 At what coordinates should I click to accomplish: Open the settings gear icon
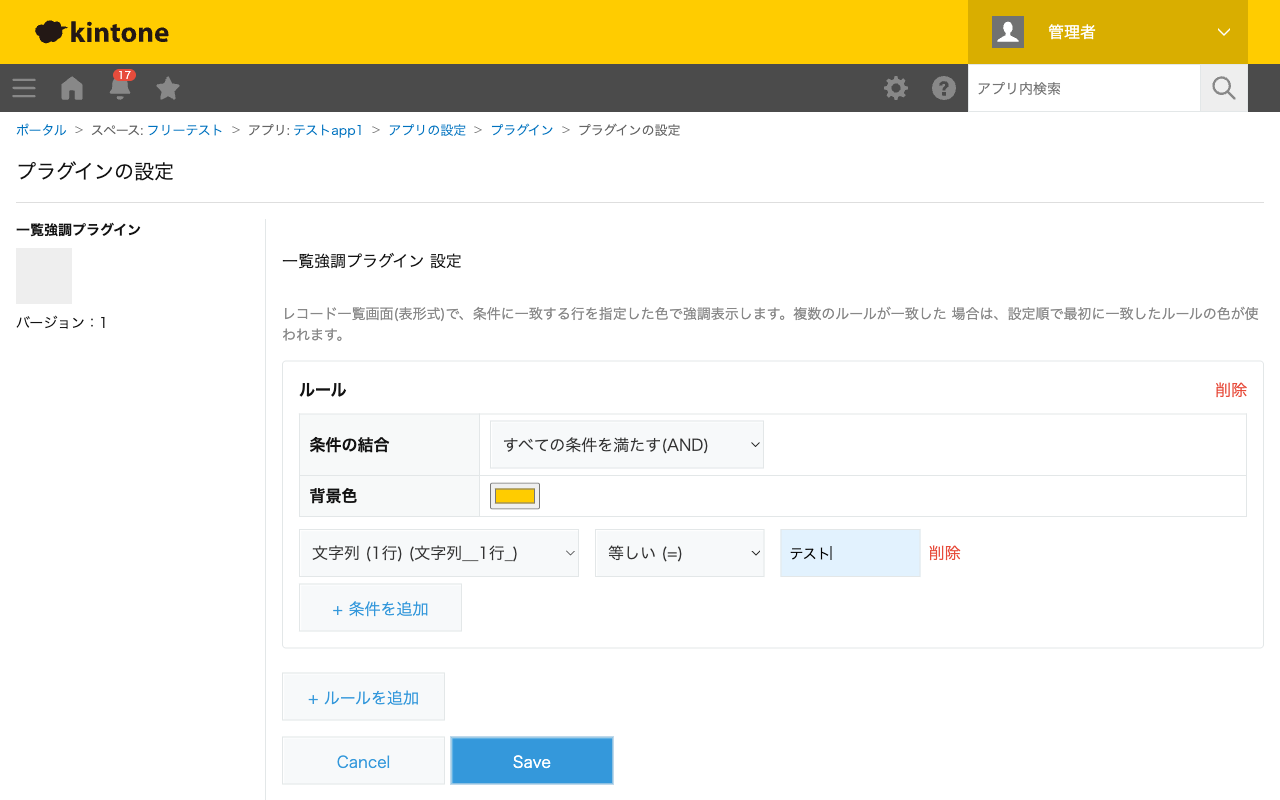tap(896, 88)
